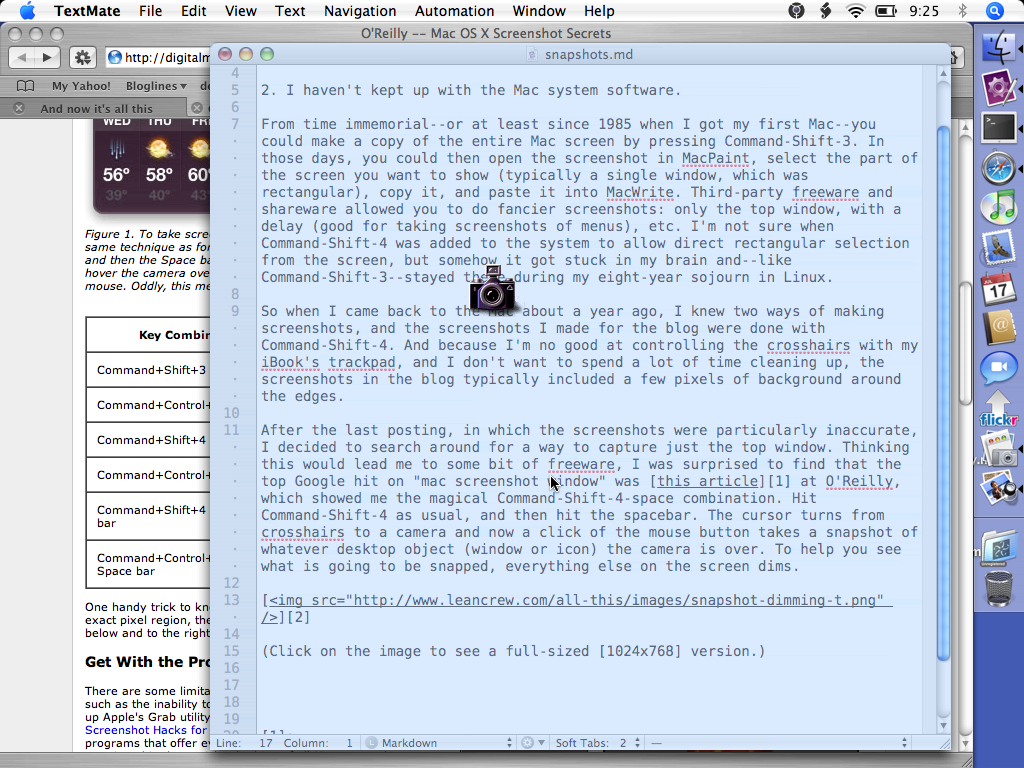
Task: Open the AirPort Wi-Fi menu
Action: pos(855,11)
